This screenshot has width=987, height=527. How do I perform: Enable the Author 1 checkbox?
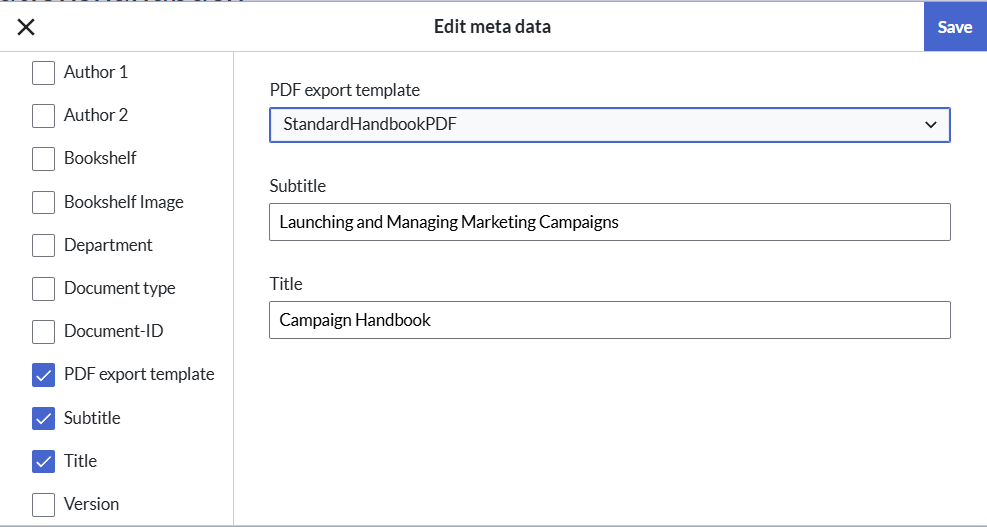[x=44, y=73]
